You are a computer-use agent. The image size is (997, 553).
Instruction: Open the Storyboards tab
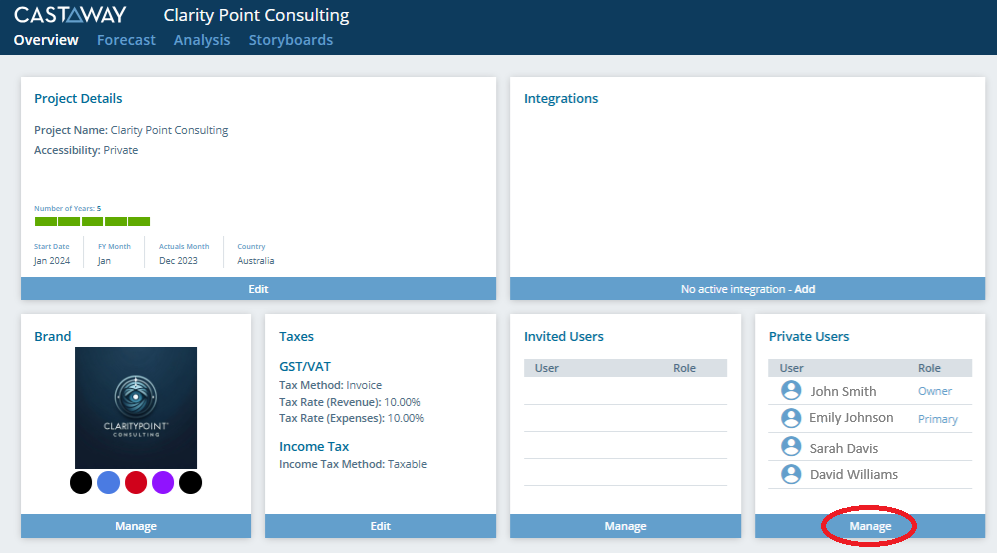pyautogui.click(x=291, y=40)
